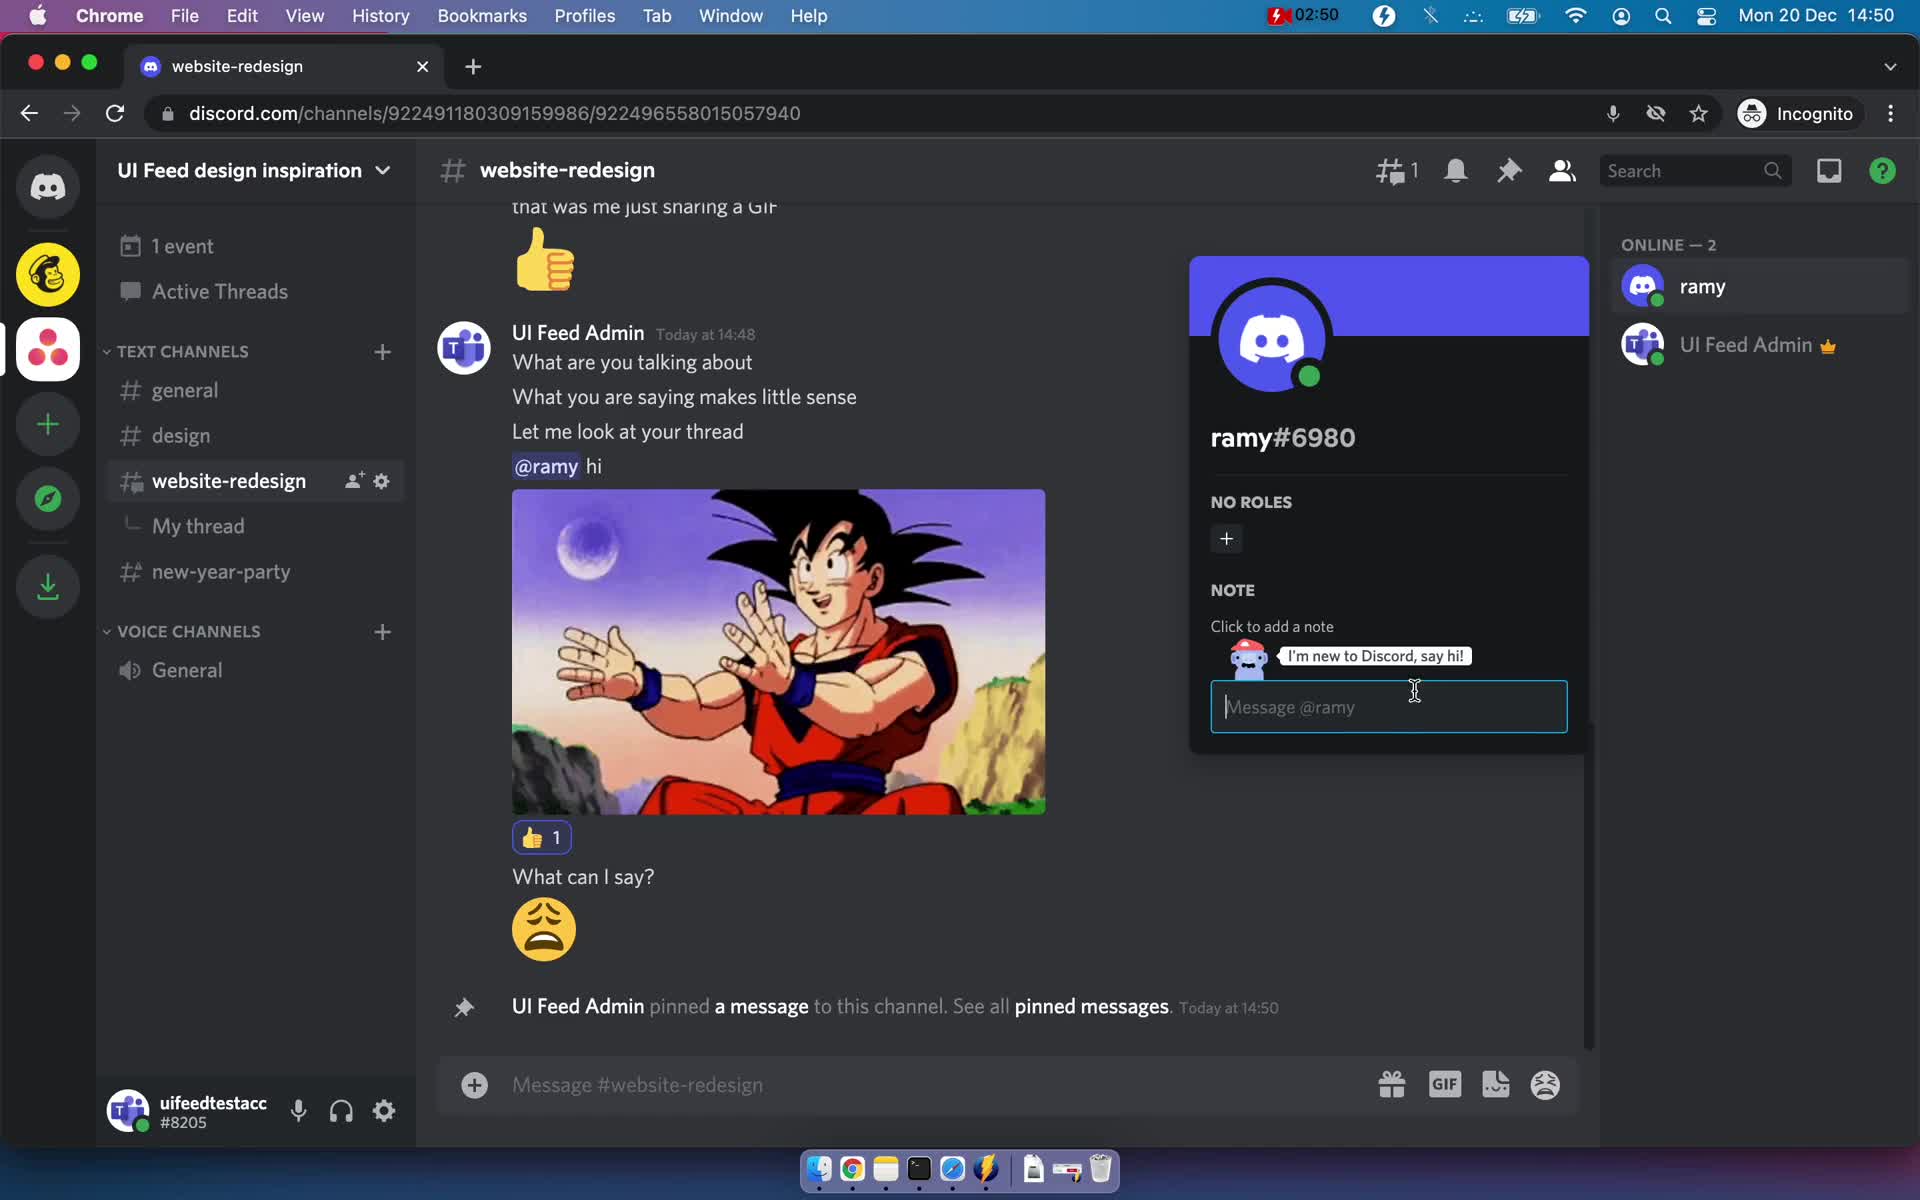Click the pinned messages link

point(1091,1007)
